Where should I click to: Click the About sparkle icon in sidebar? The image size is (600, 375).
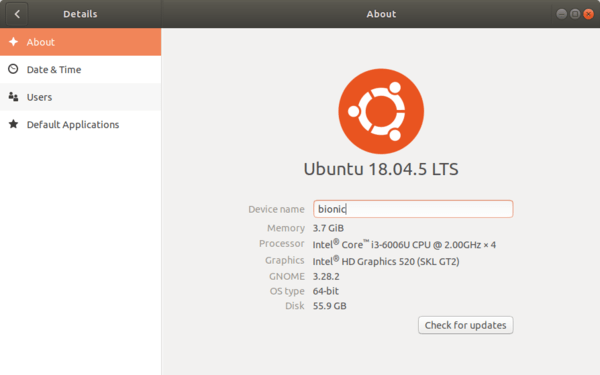coord(13,42)
